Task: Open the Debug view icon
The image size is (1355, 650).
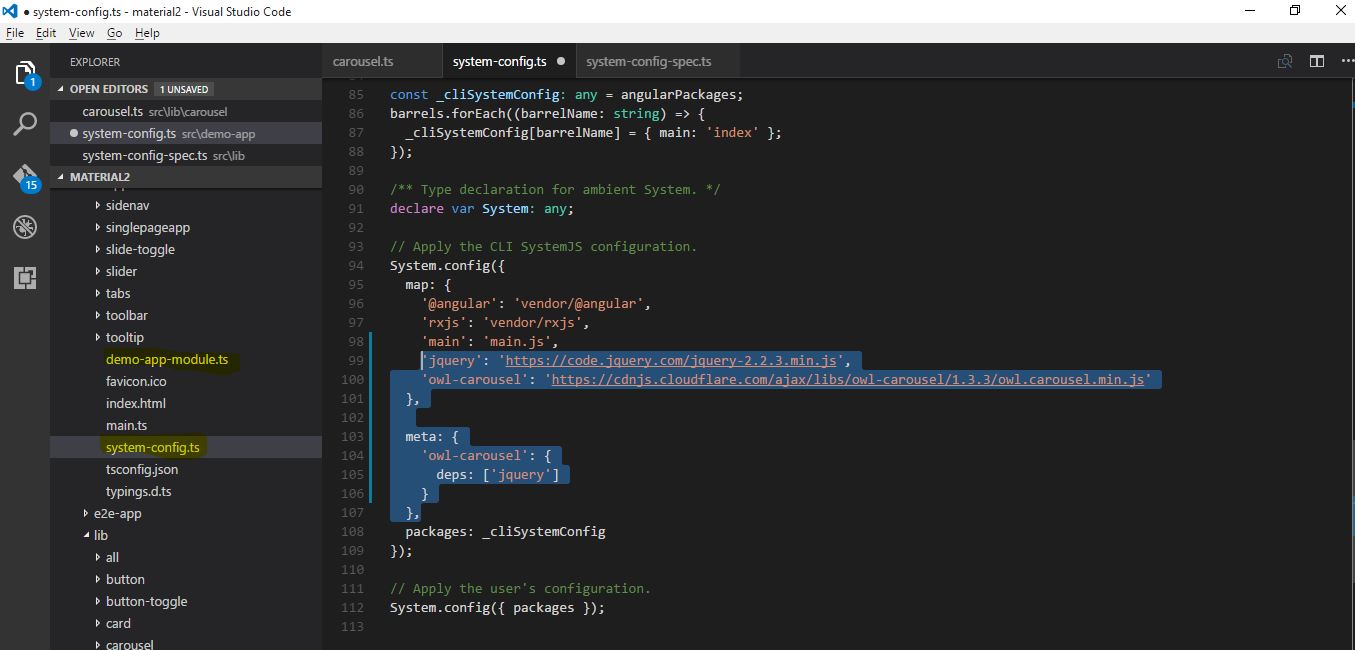Action: pyautogui.click(x=25, y=226)
